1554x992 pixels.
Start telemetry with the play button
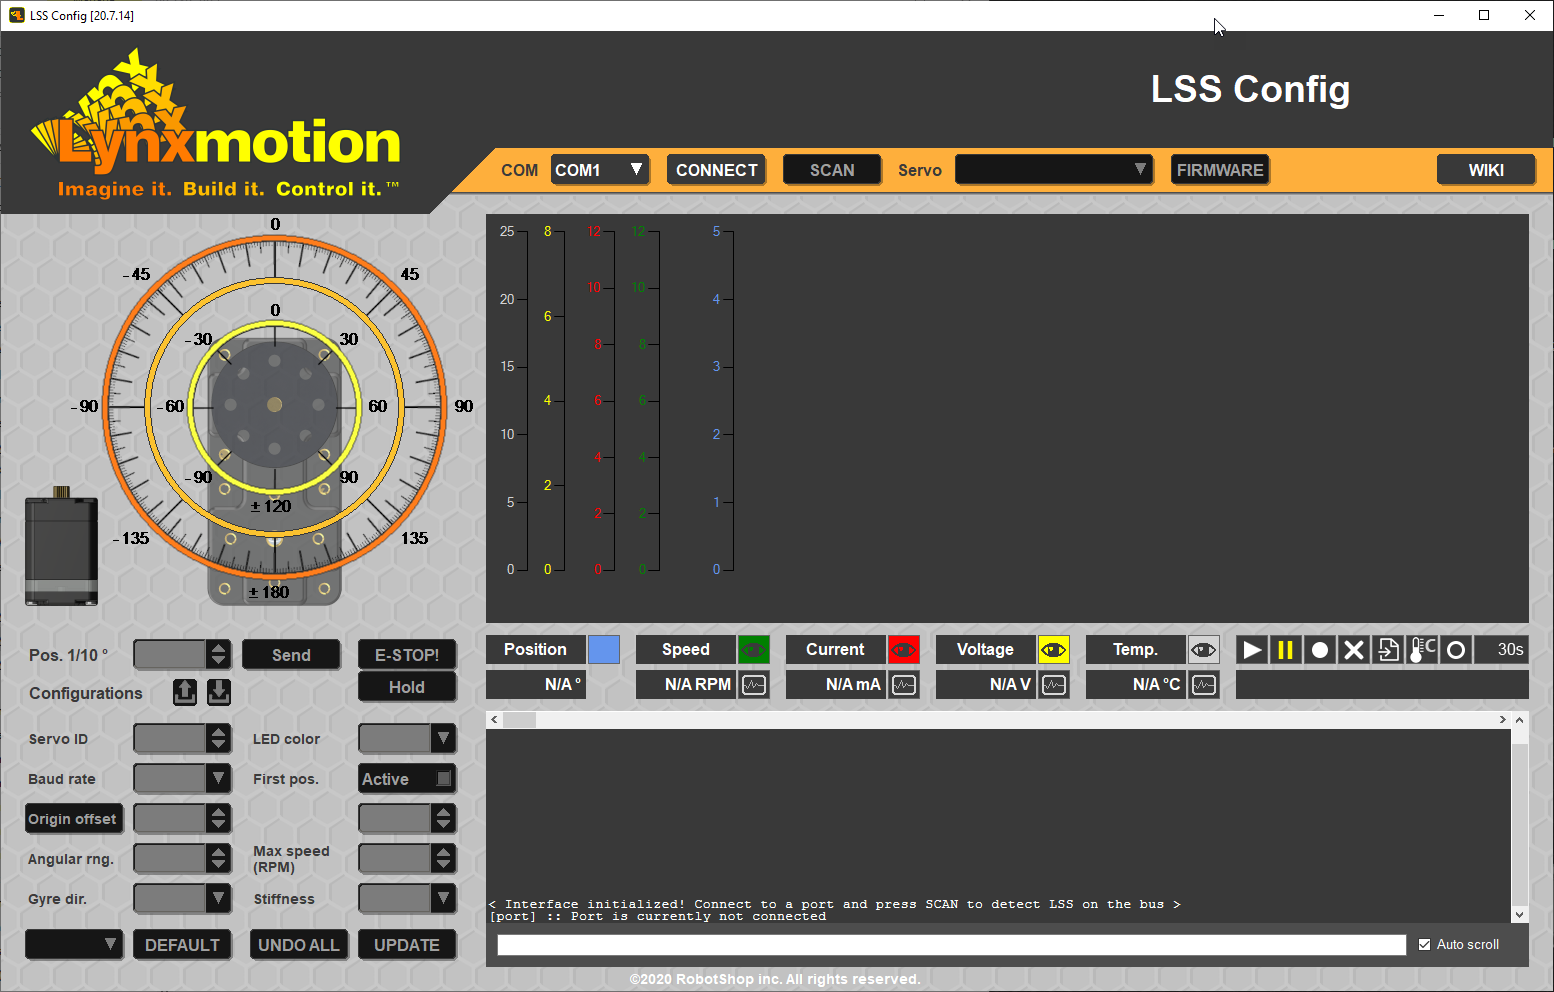pos(1252,650)
